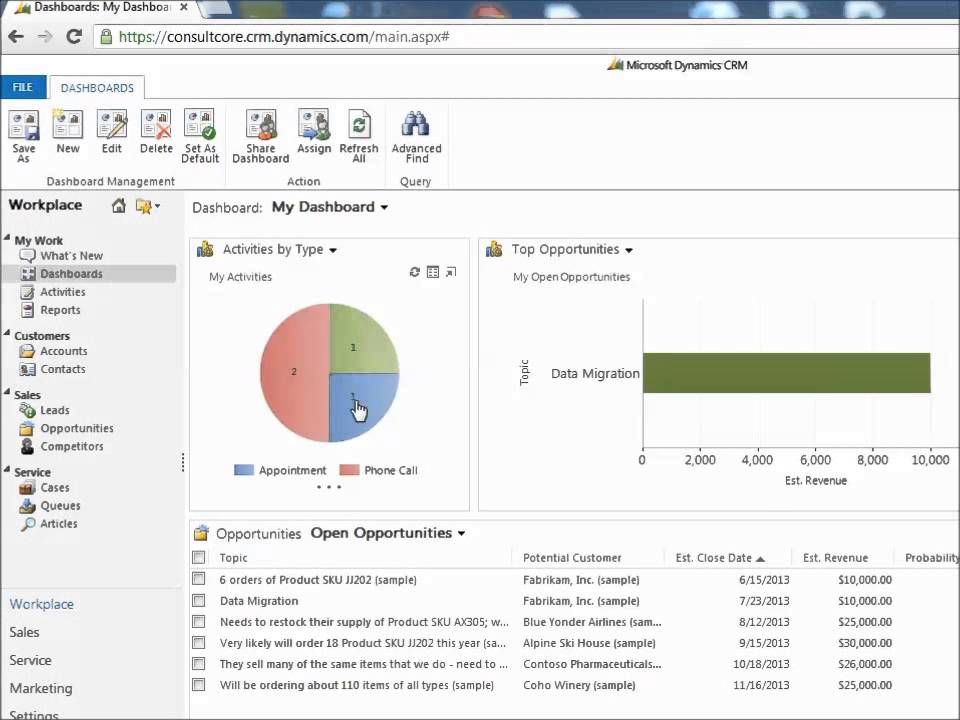Switch to the Sales area

[x=24, y=632]
